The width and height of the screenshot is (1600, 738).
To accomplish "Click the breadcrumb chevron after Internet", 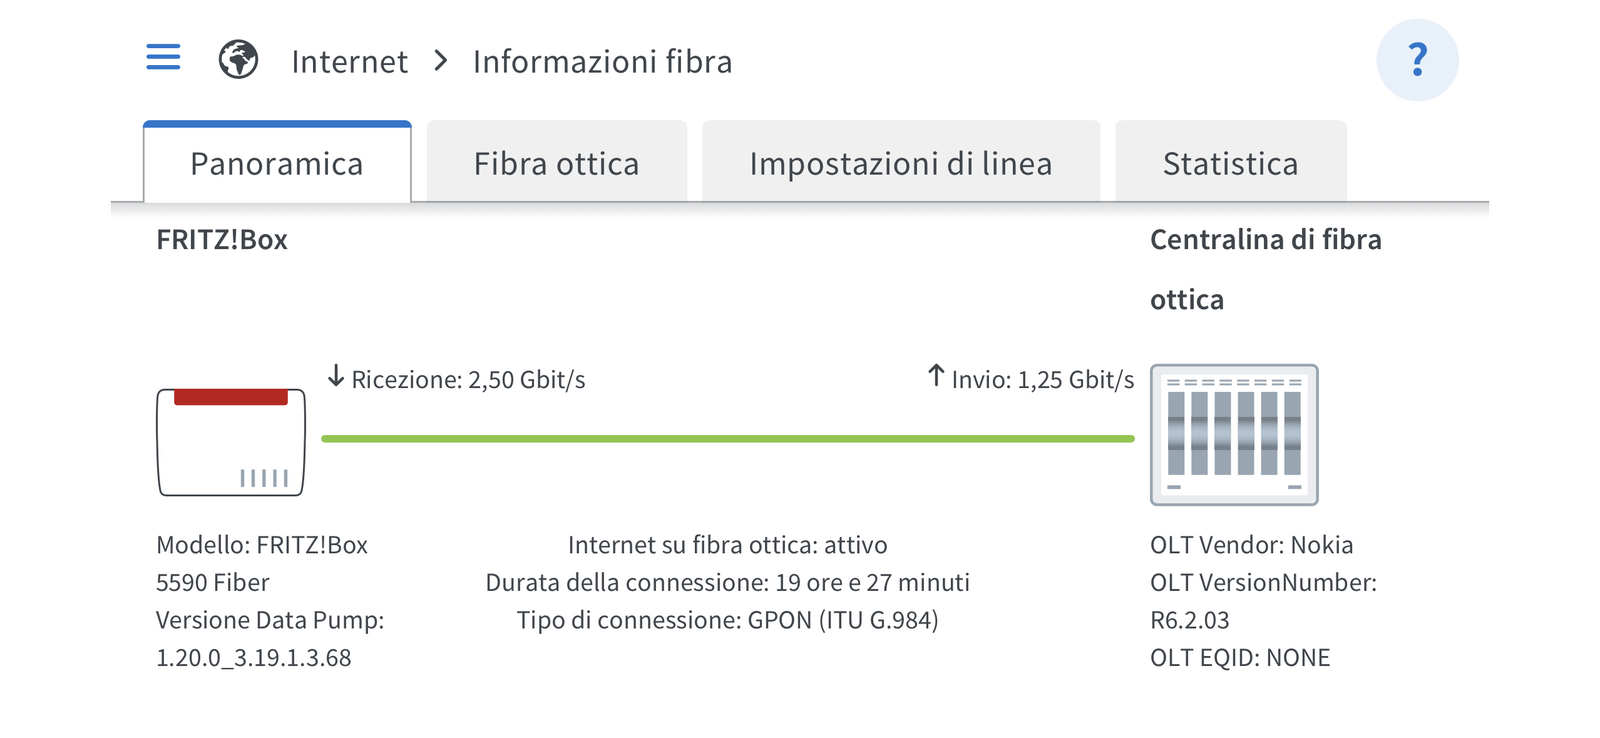I will click(441, 61).
